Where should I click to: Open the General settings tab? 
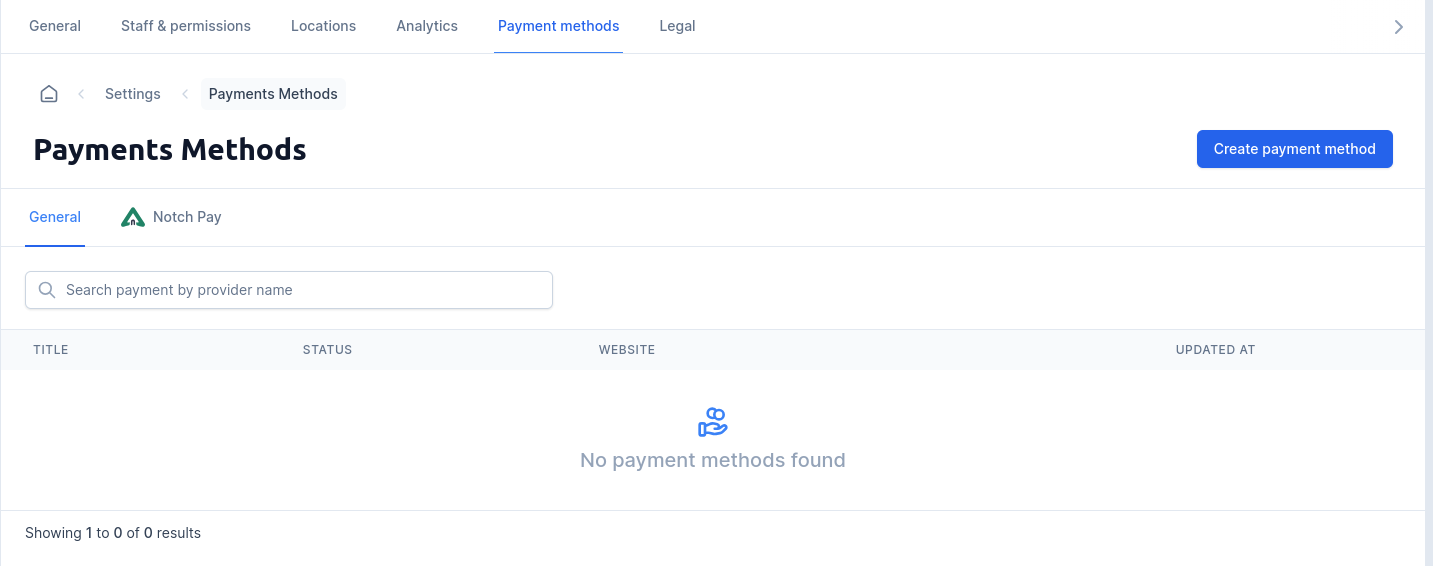click(x=55, y=26)
